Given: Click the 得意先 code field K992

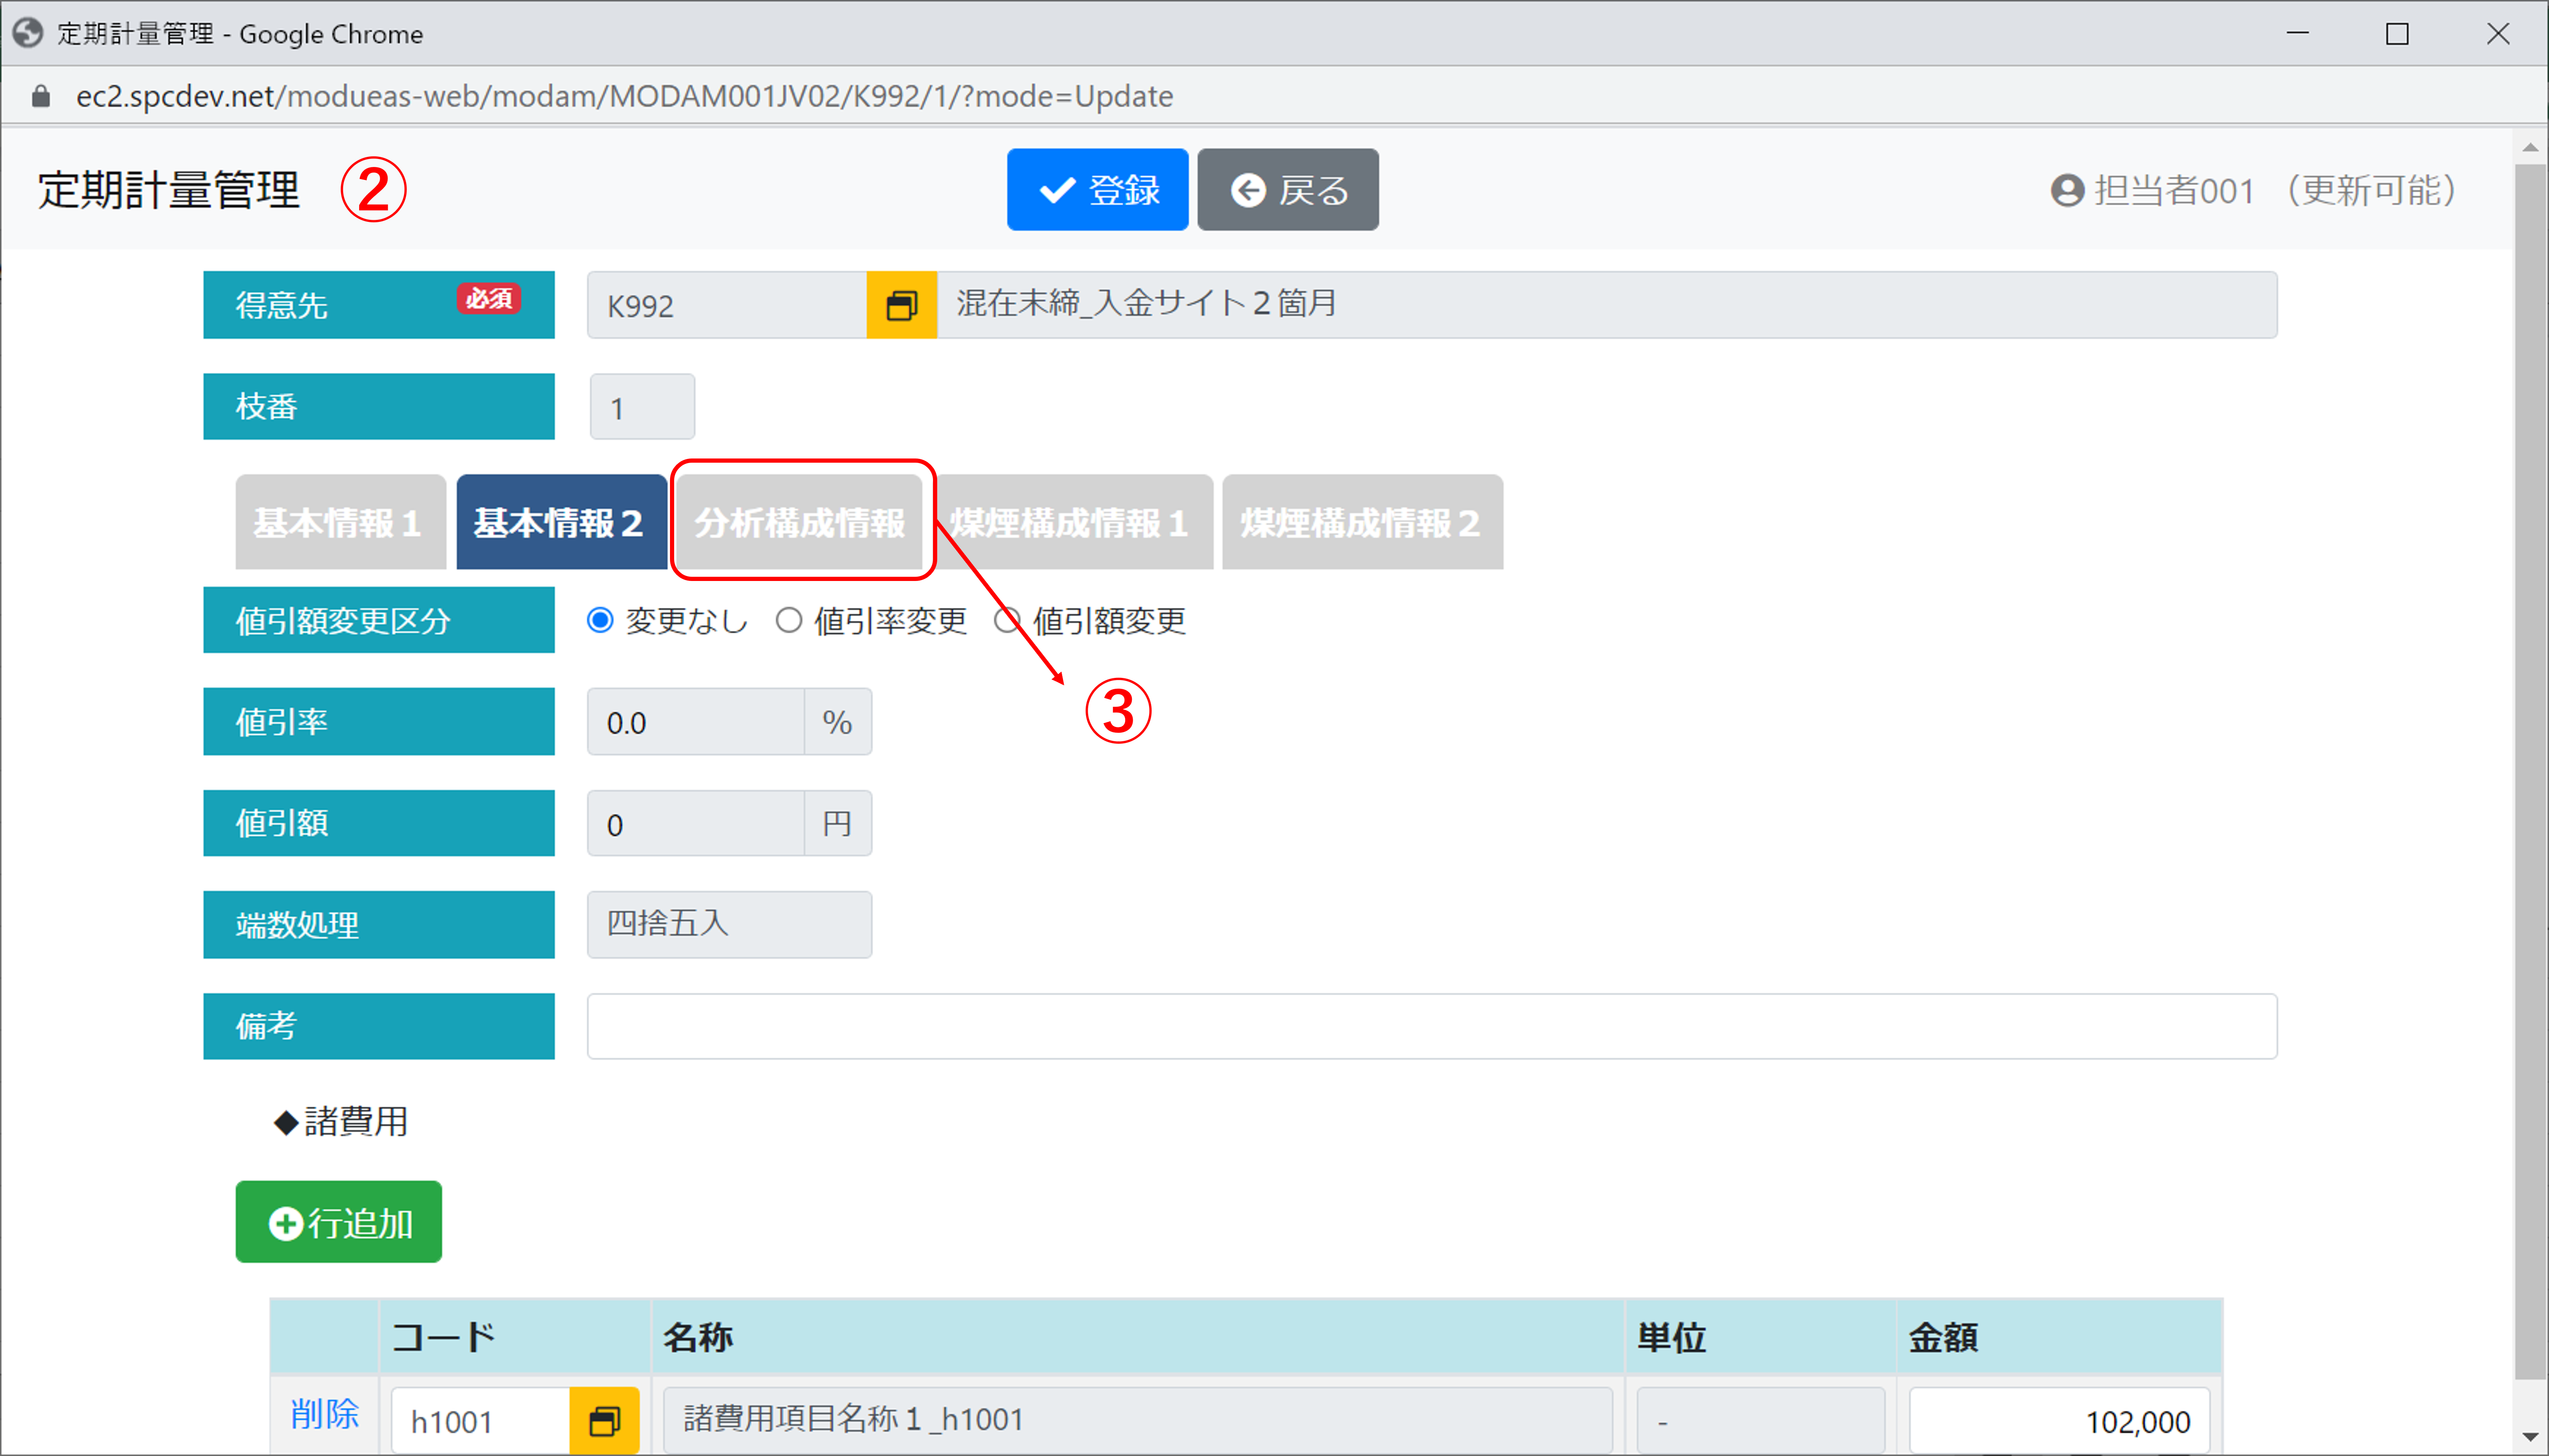Looking at the screenshot, I should pos(727,305).
